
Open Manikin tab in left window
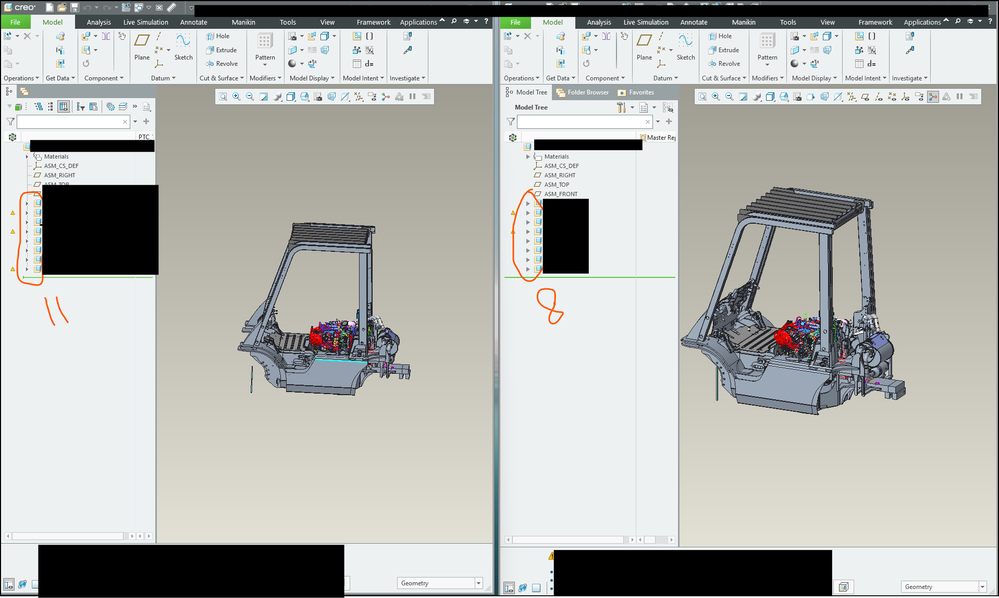[243, 22]
